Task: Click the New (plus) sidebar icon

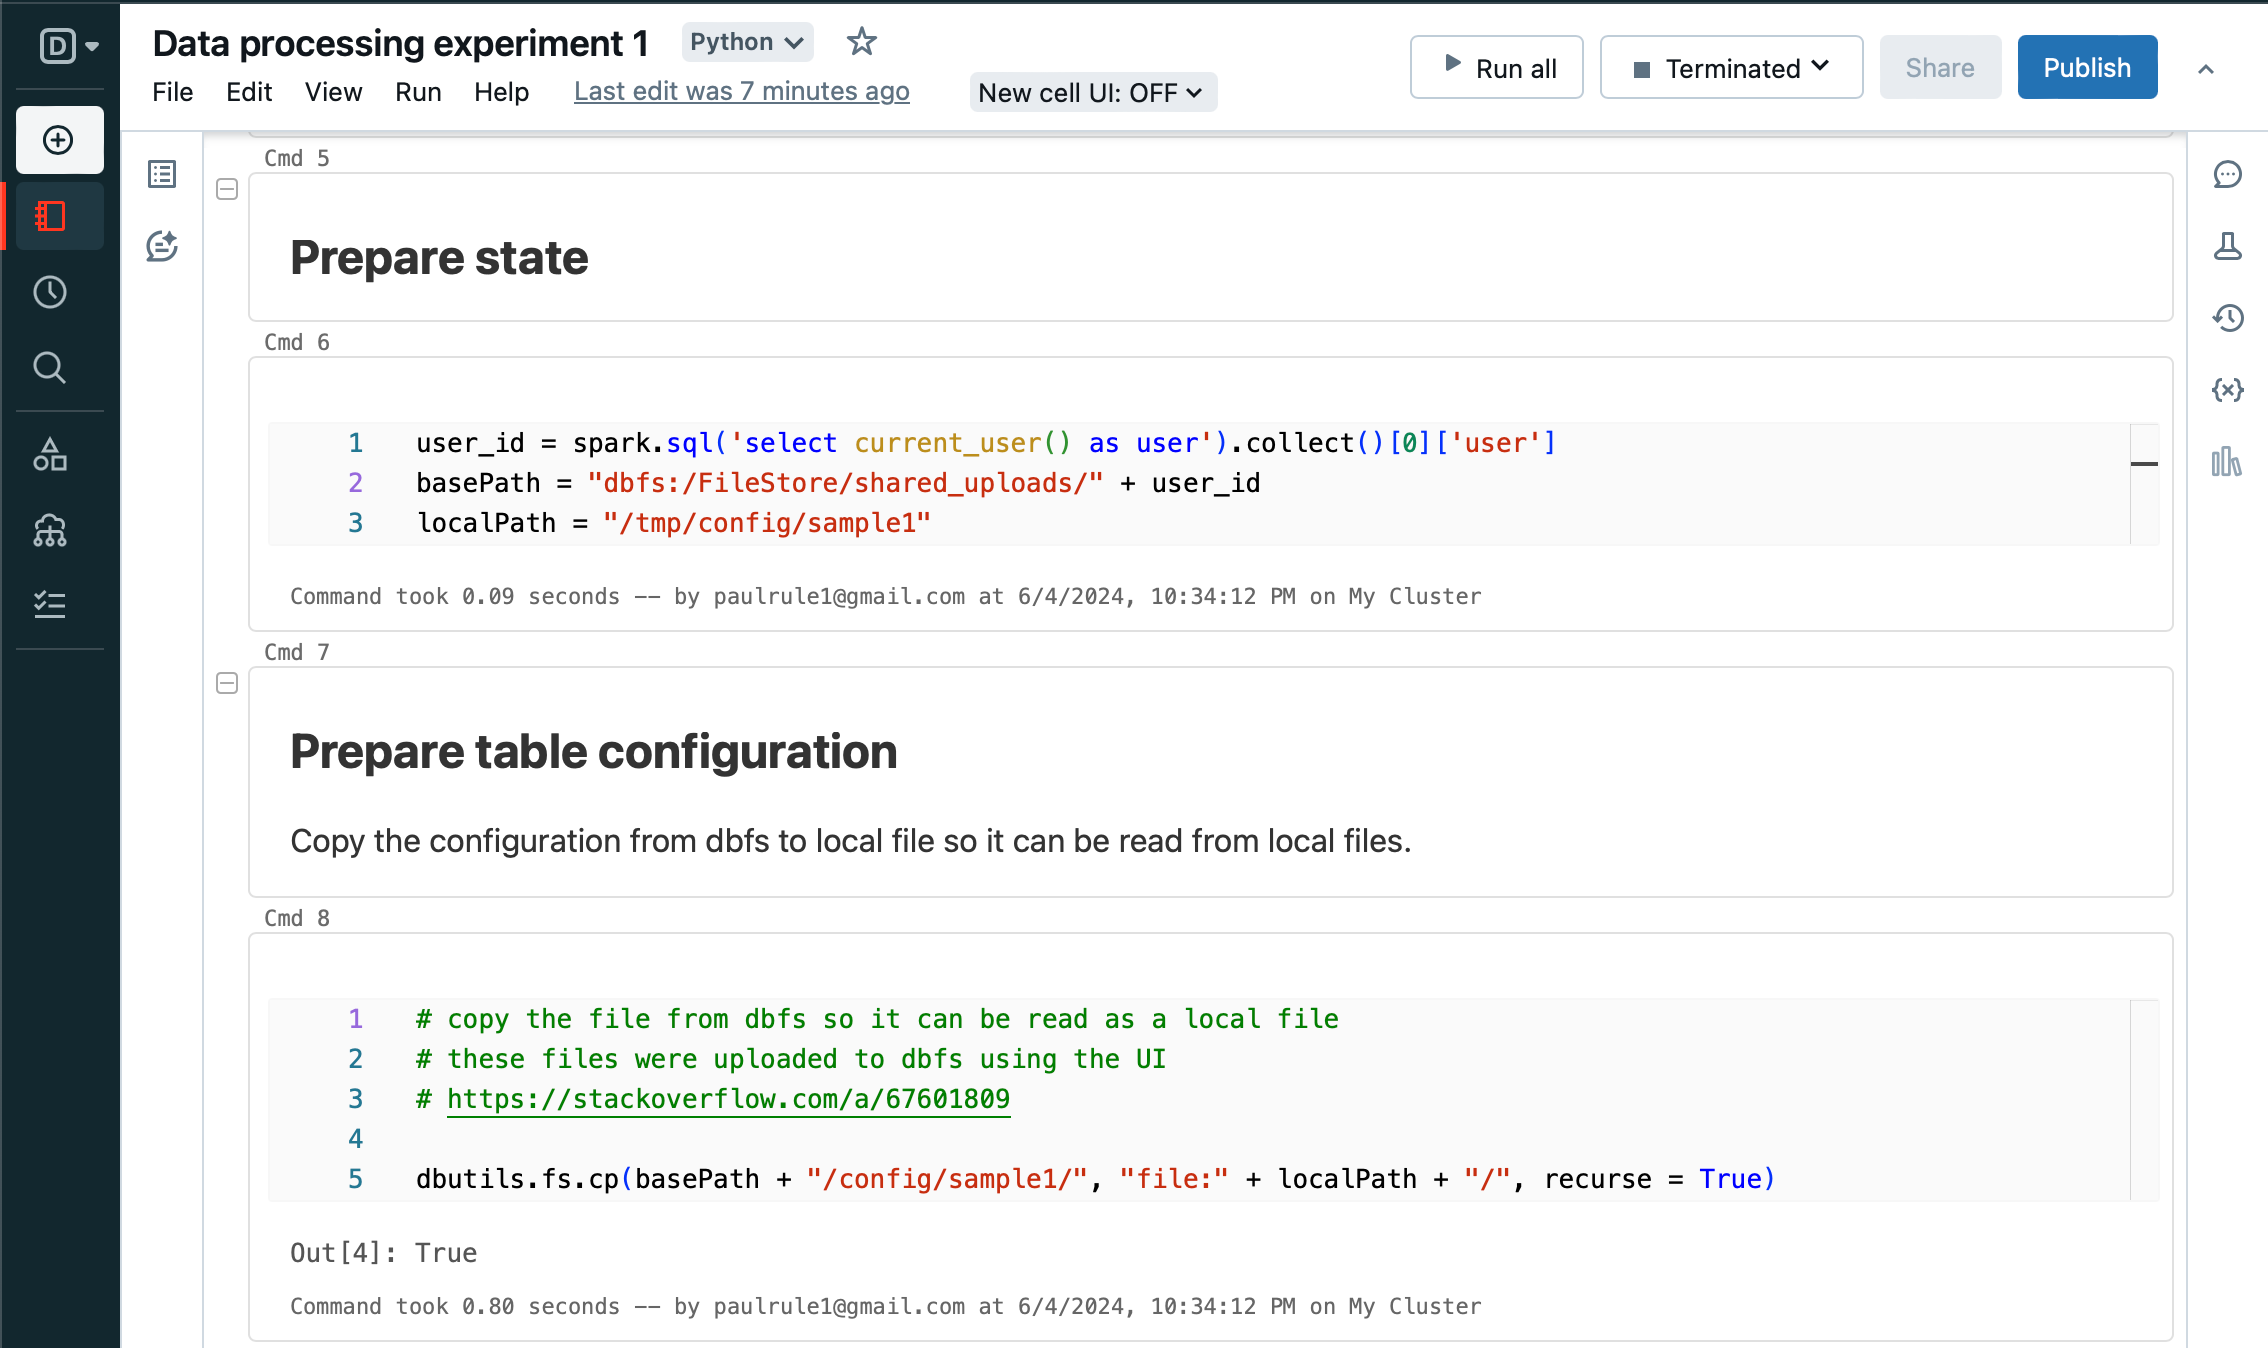Action: click(x=59, y=140)
